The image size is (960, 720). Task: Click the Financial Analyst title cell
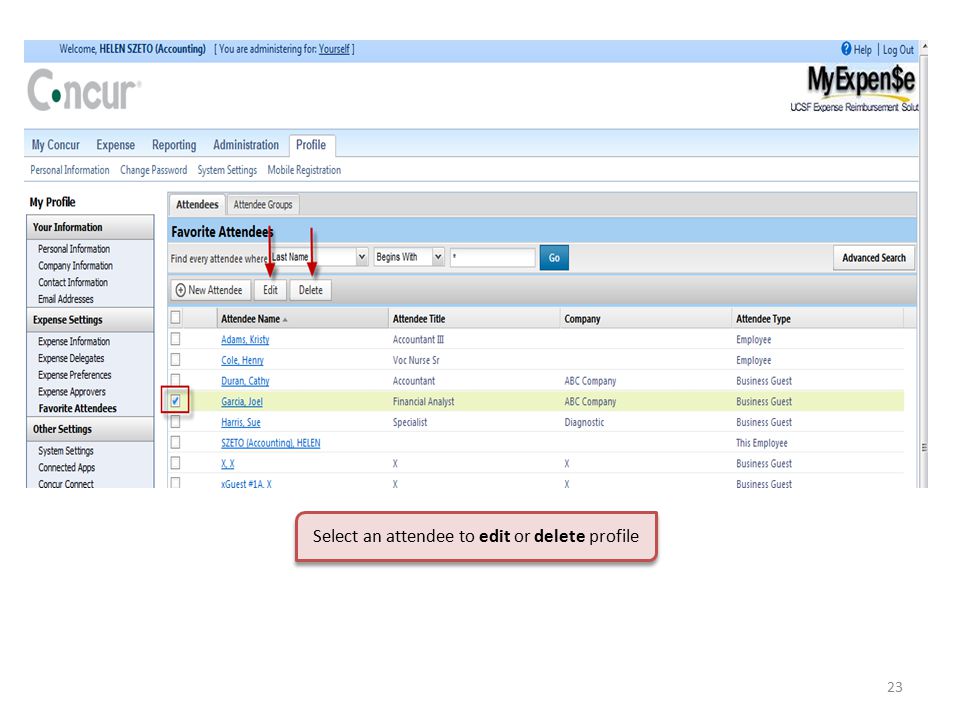(x=424, y=402)
